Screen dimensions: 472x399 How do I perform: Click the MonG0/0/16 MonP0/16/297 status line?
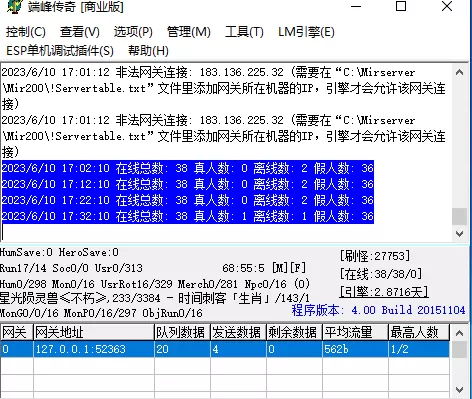tap(101, 313)
